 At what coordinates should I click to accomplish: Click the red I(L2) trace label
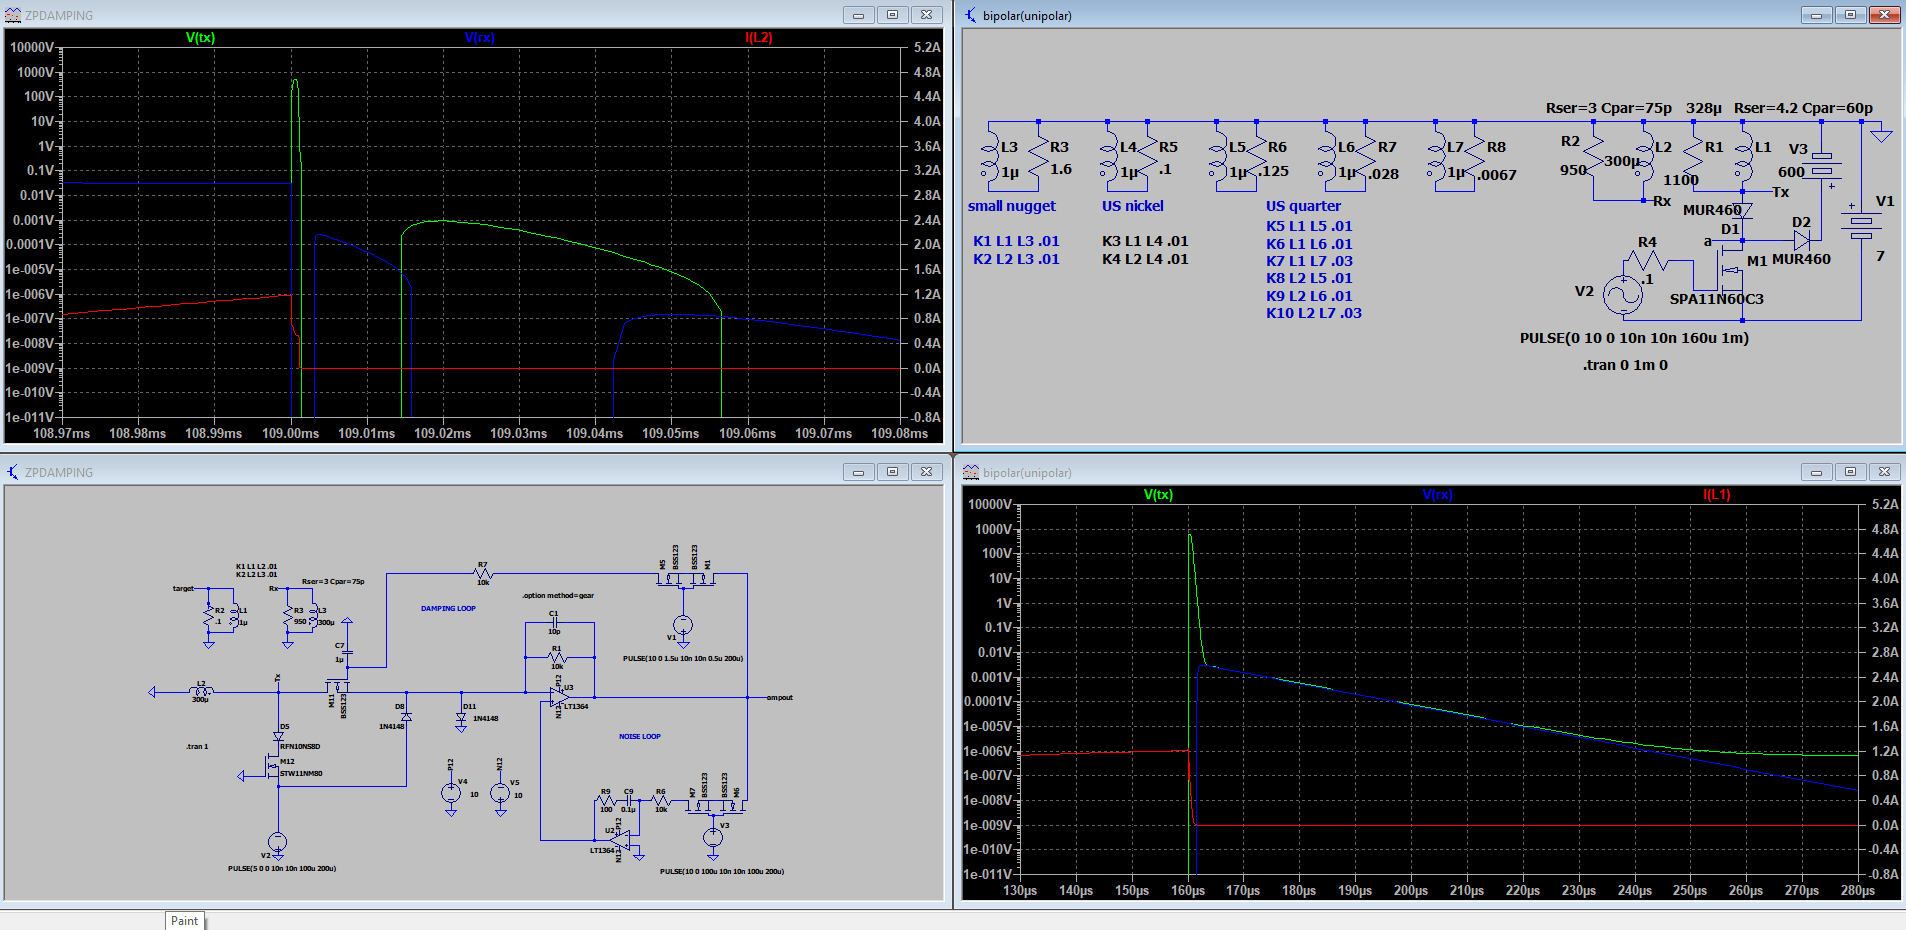(758, 38)
